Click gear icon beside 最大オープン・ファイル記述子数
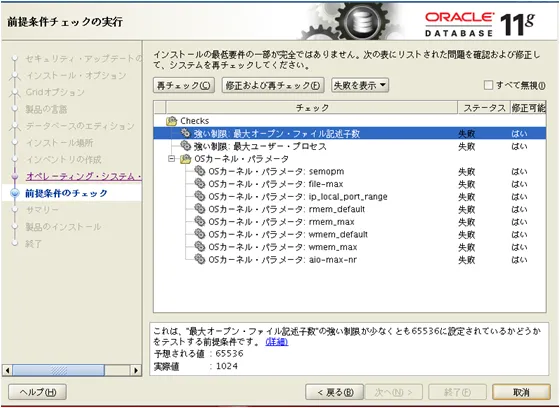 point(185,133)
